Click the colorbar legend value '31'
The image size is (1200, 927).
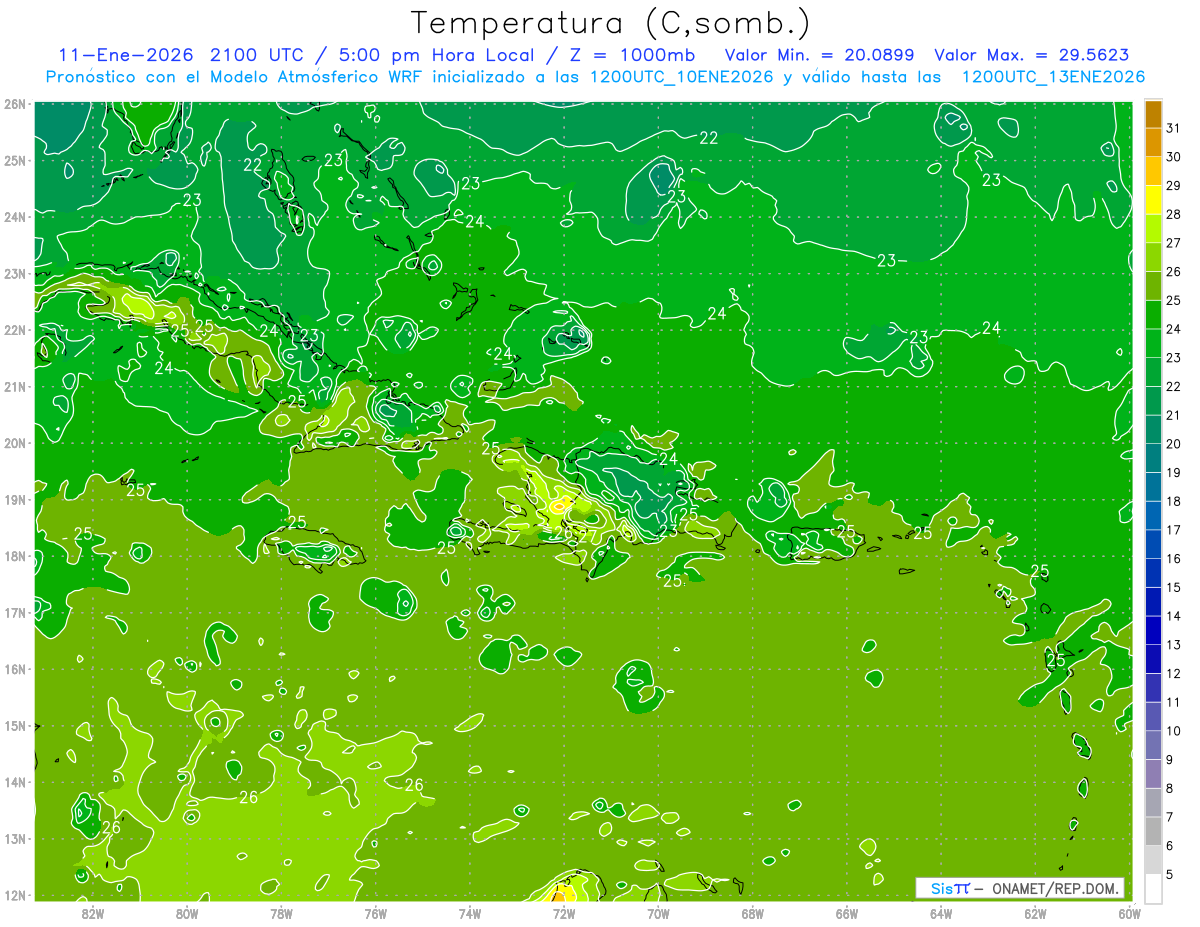(x=1174, y=128)
